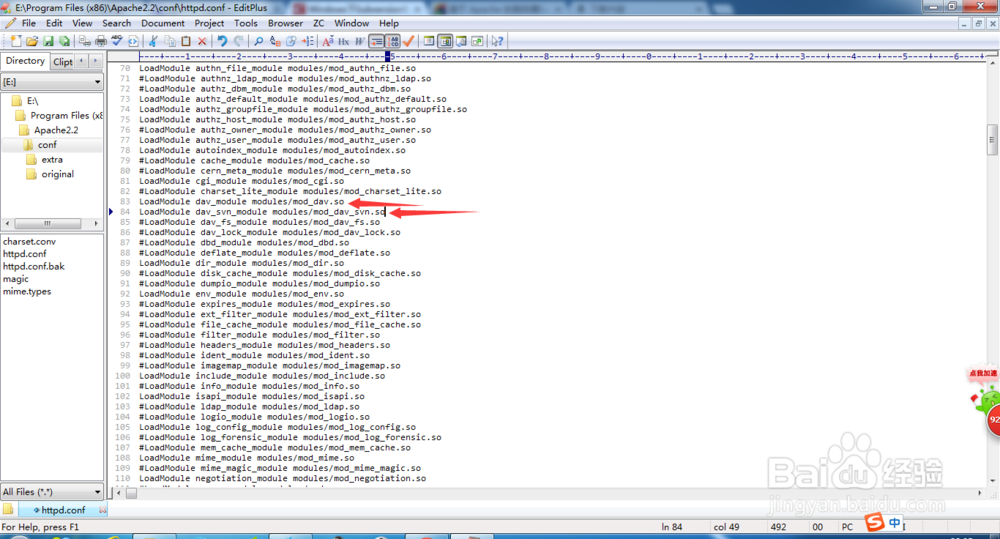This screenshot has height=539, width=1000.
Task: Open the ZC menu
Action: pos(319,23)
